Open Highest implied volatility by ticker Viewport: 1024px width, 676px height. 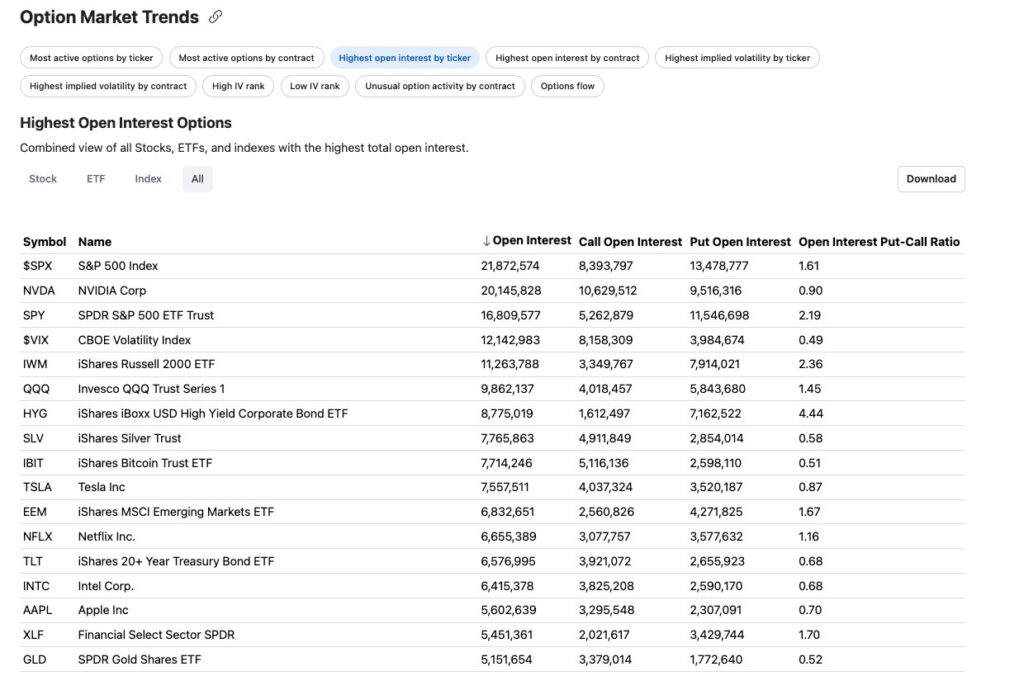pyautogui.click(x=737, y=58)
